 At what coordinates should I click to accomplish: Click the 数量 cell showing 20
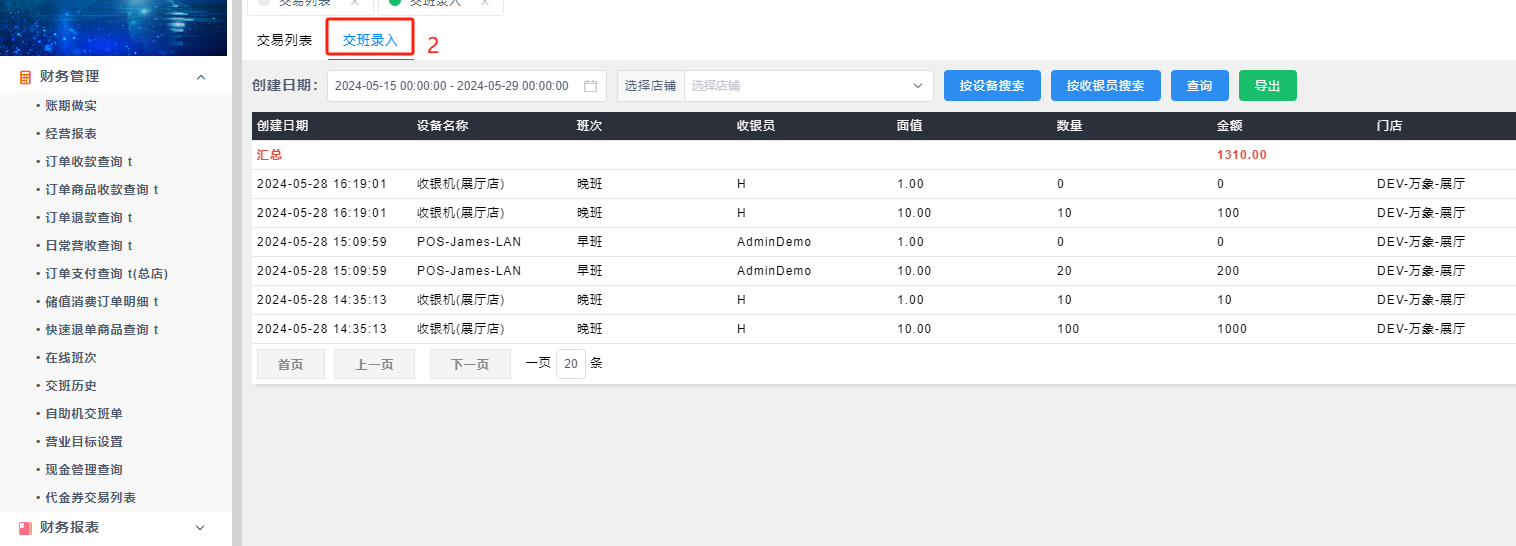click(1065, 271)
